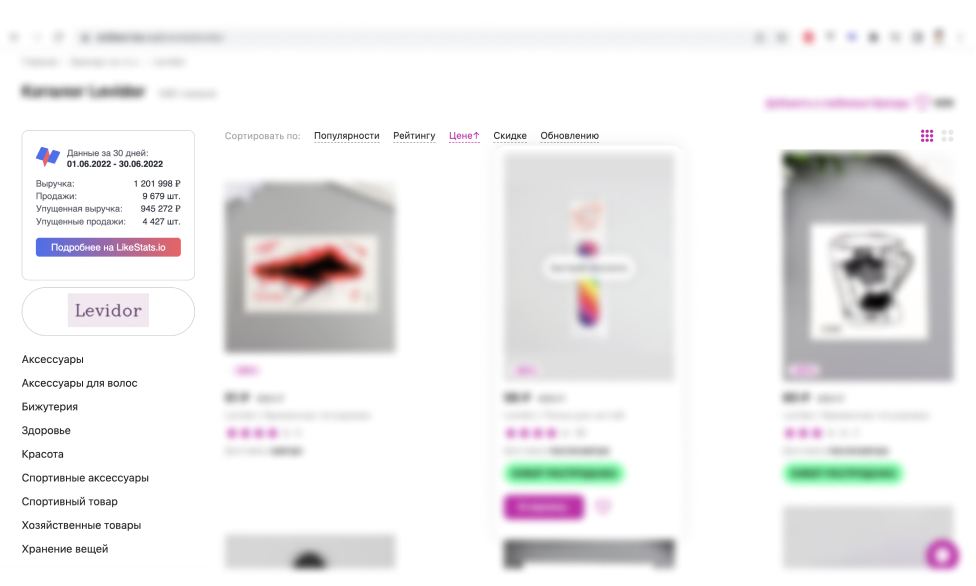Add the middle product to favorites heart
This screenshot has height=586, width=976.
tap(603, 506)
